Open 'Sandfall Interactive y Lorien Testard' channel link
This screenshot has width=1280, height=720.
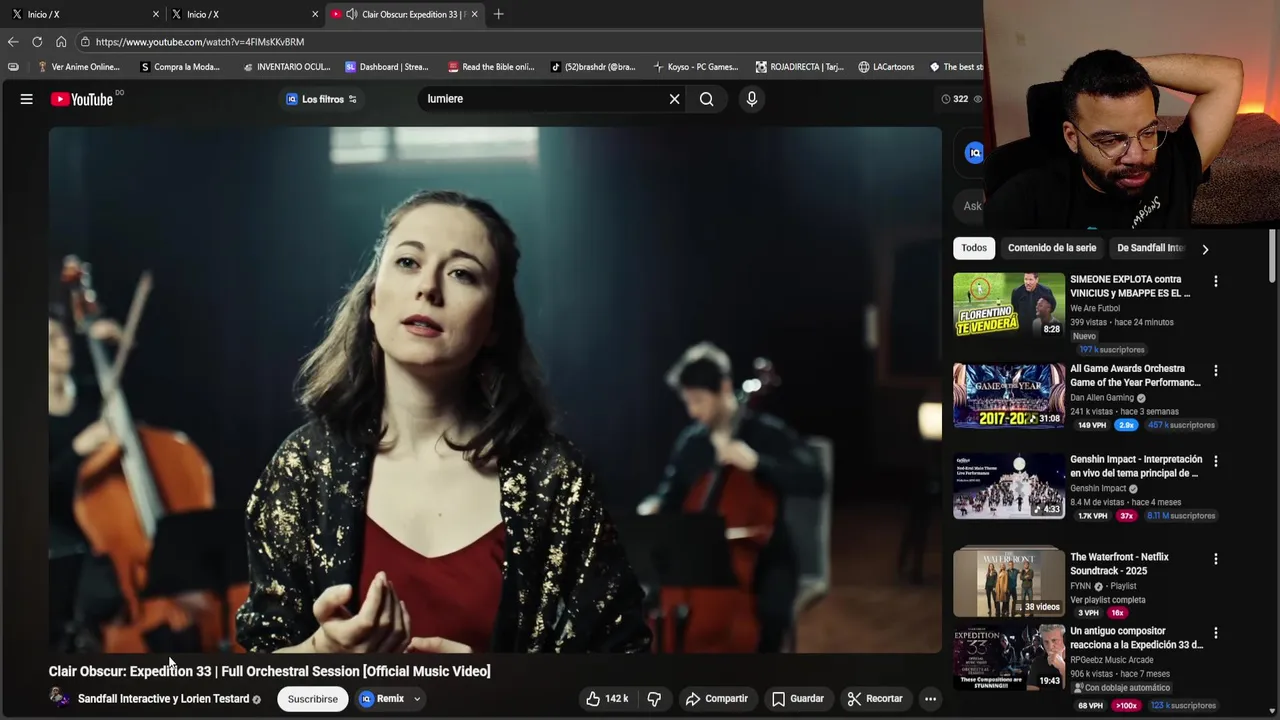tap(163, 699)
